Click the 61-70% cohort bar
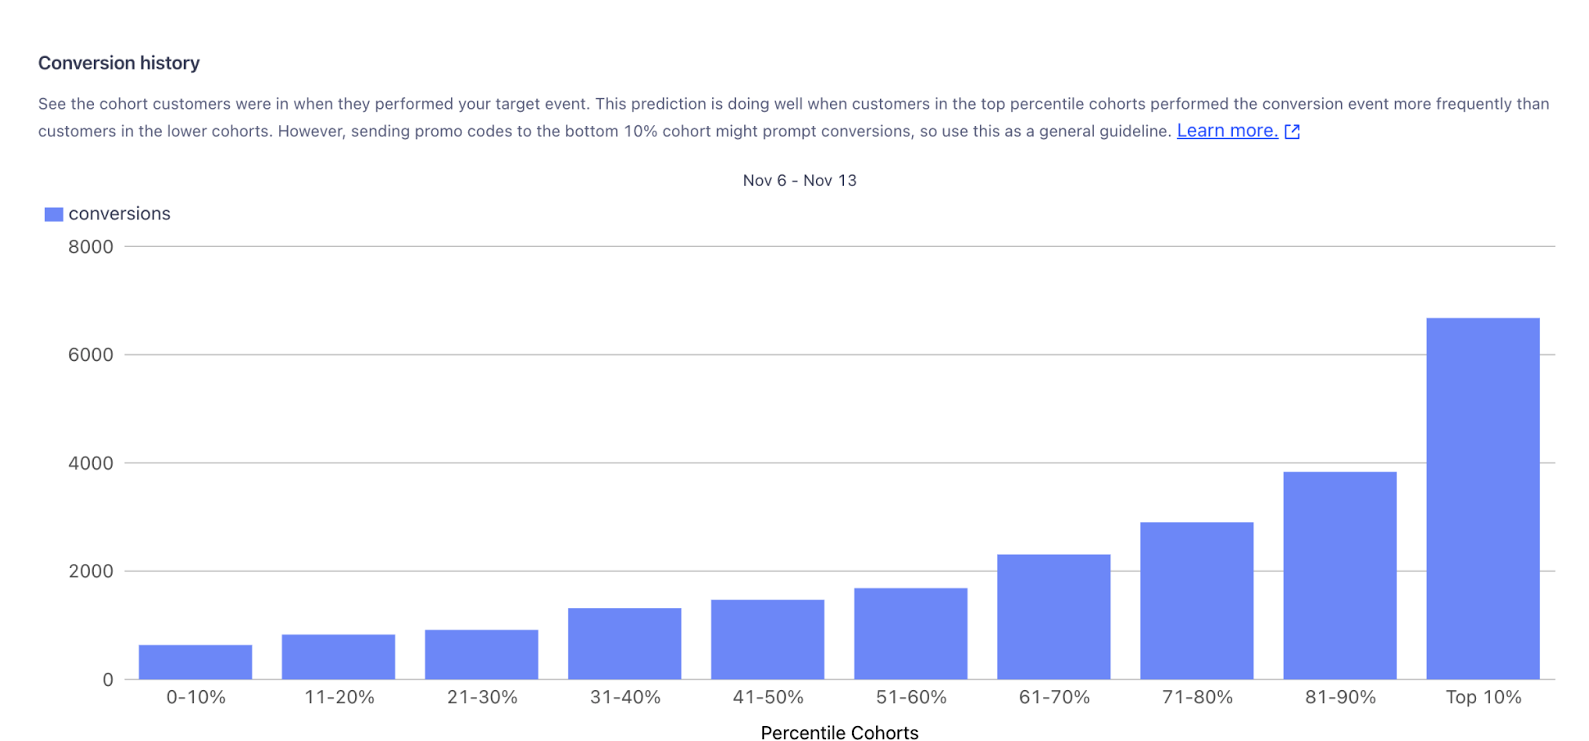The width and height of the screenshot is (1589, 741). point(1053,616)
